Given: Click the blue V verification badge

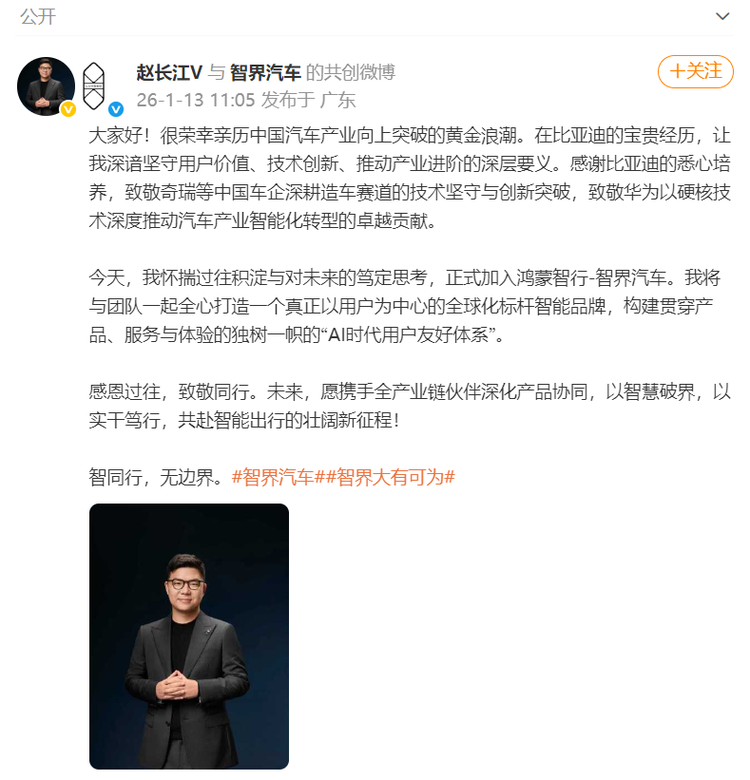Looking at the screenshot, I should pos(116,109).
